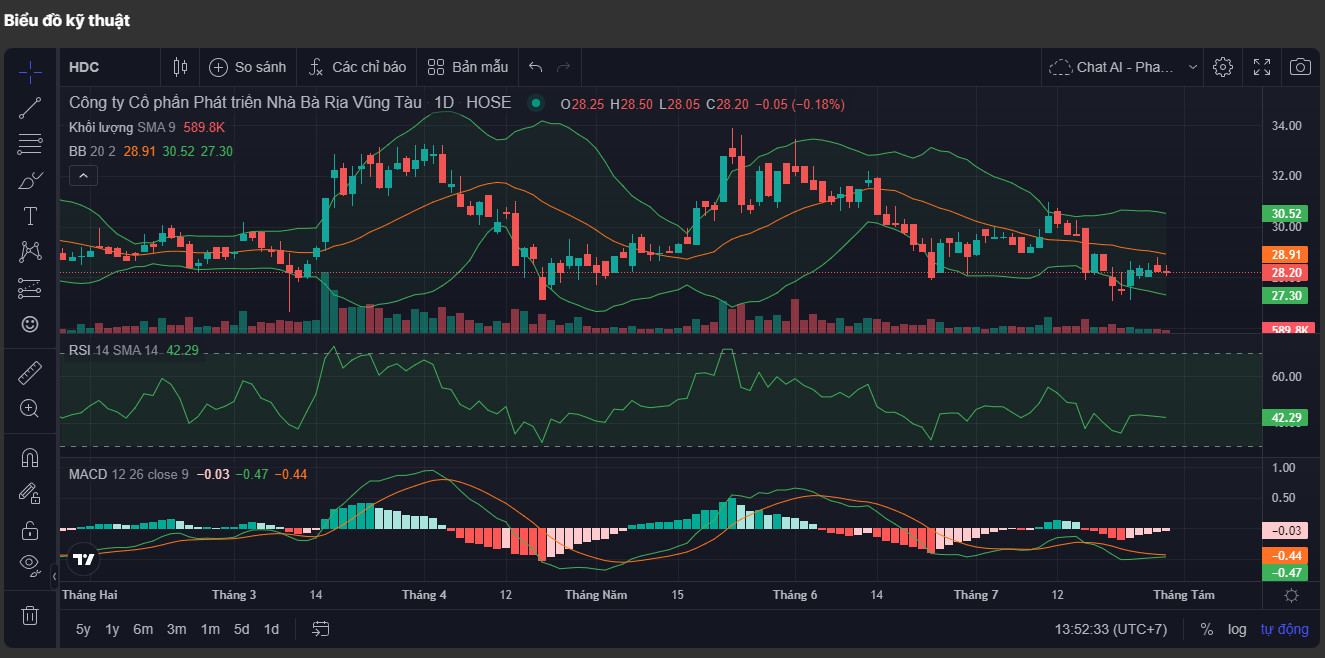Click the -0.03 MACD histogram label
This screenshot has height=658, width=1325.
pyautogui.click(x=1286, y=531)
